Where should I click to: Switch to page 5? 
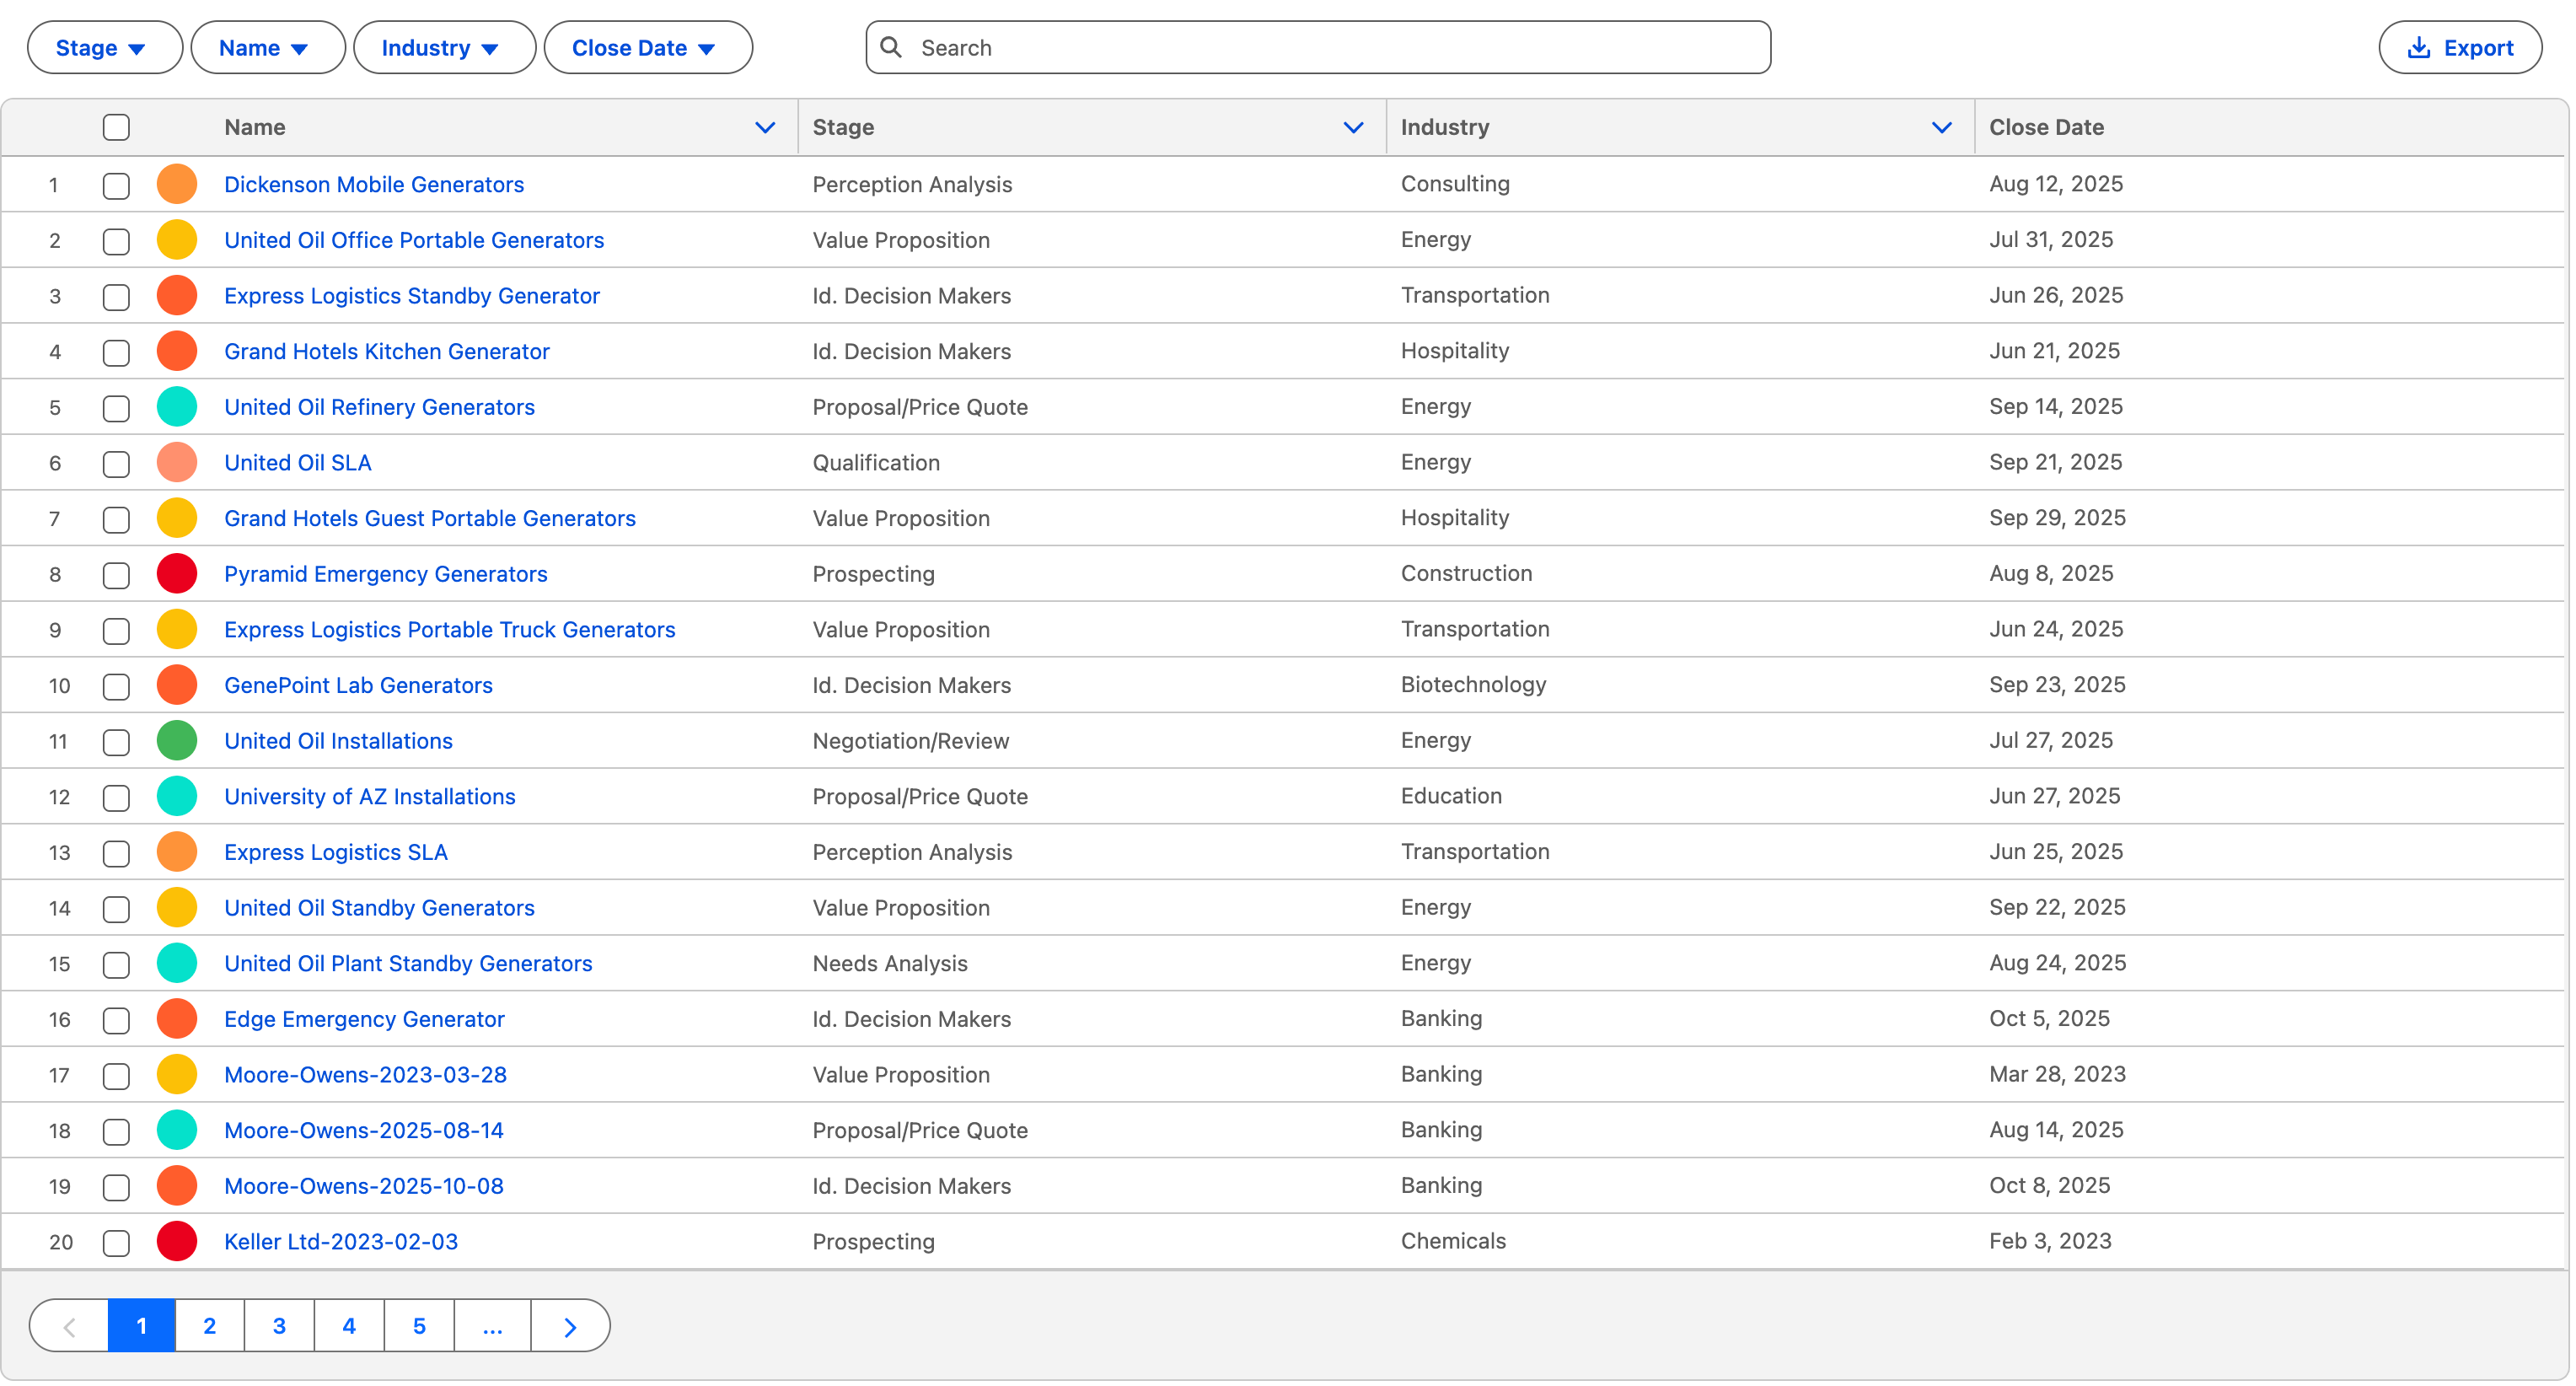(419, 1326)
